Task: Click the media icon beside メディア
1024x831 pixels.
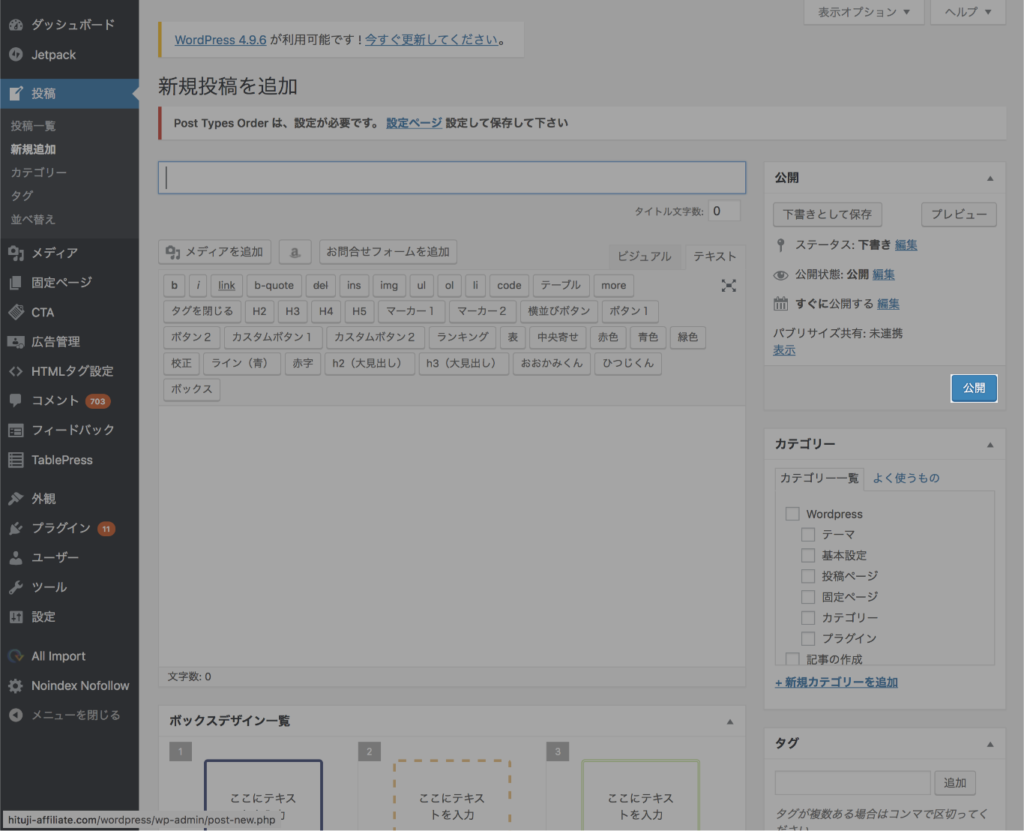Action: tap(16, 253)
